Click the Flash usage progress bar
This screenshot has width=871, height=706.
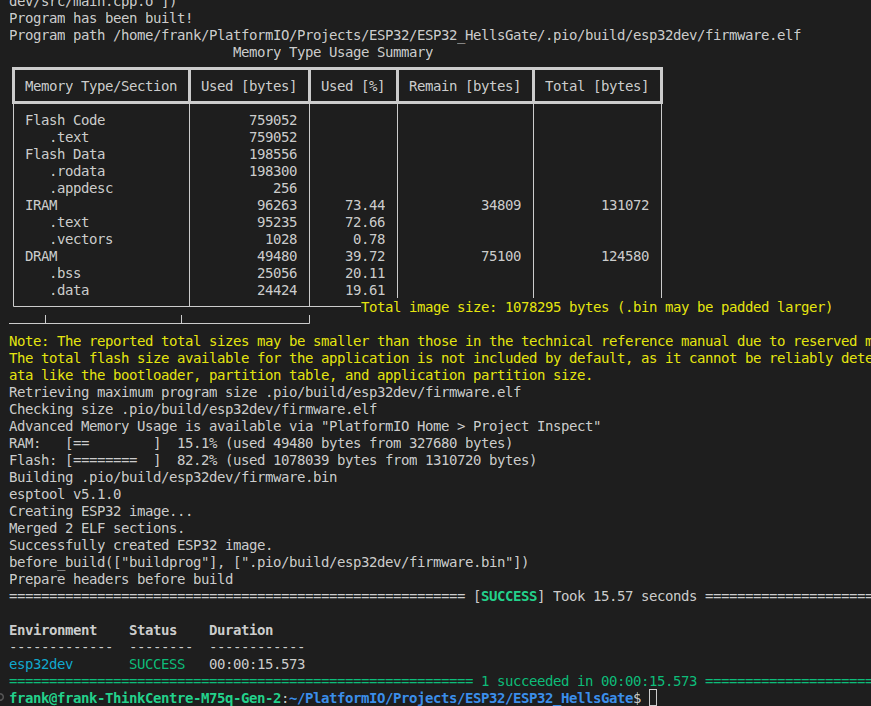click(x=113, y=460)
